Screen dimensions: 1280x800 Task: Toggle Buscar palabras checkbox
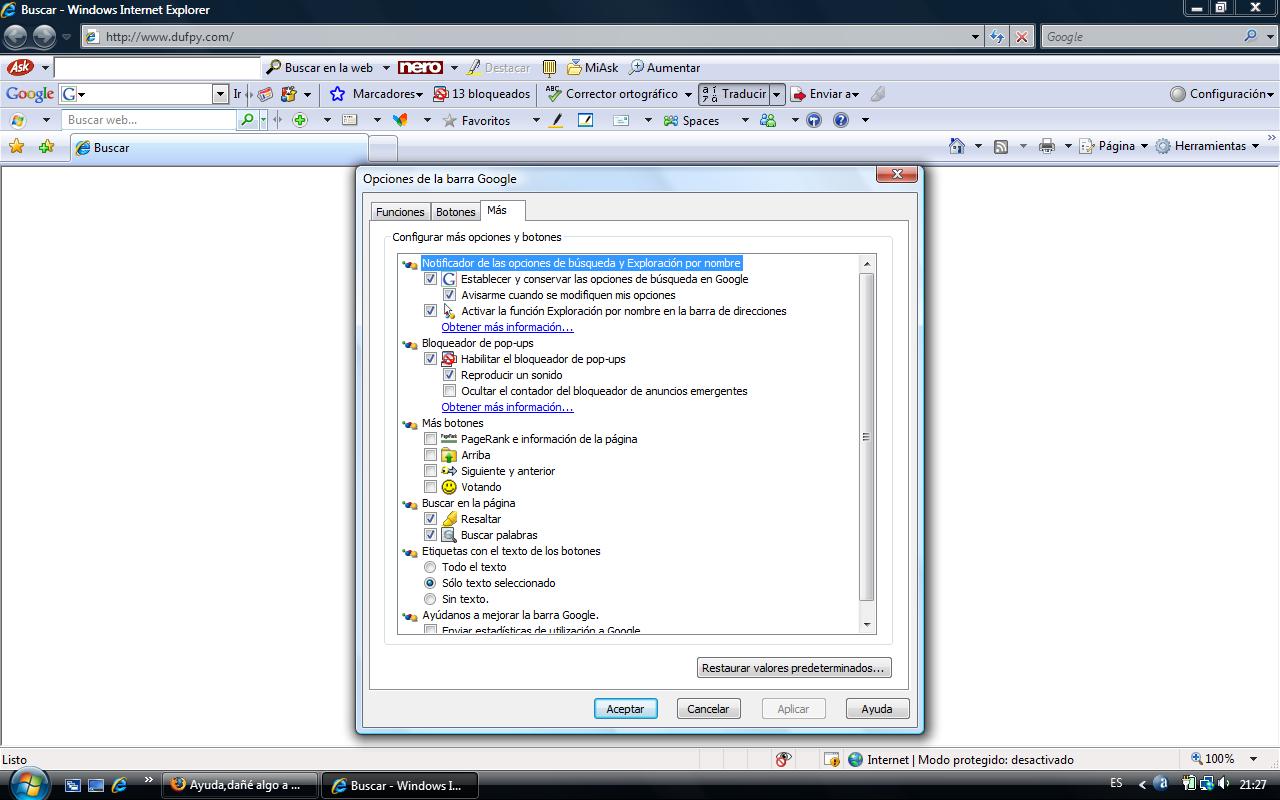click(431, 535)
